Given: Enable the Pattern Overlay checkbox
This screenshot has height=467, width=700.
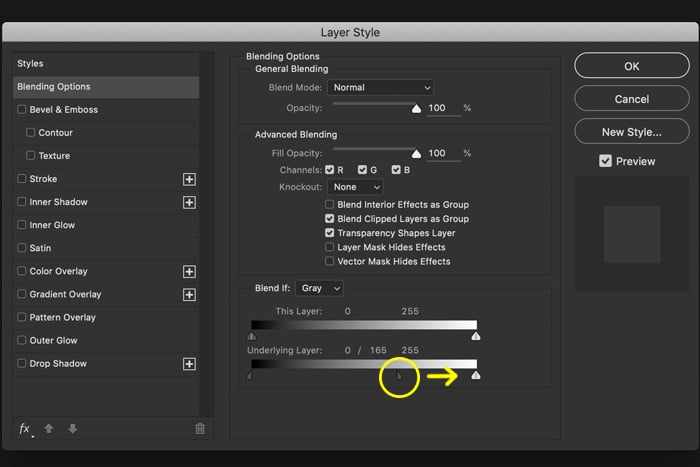Looking at the screenshot, I should (x=21, y=317).
